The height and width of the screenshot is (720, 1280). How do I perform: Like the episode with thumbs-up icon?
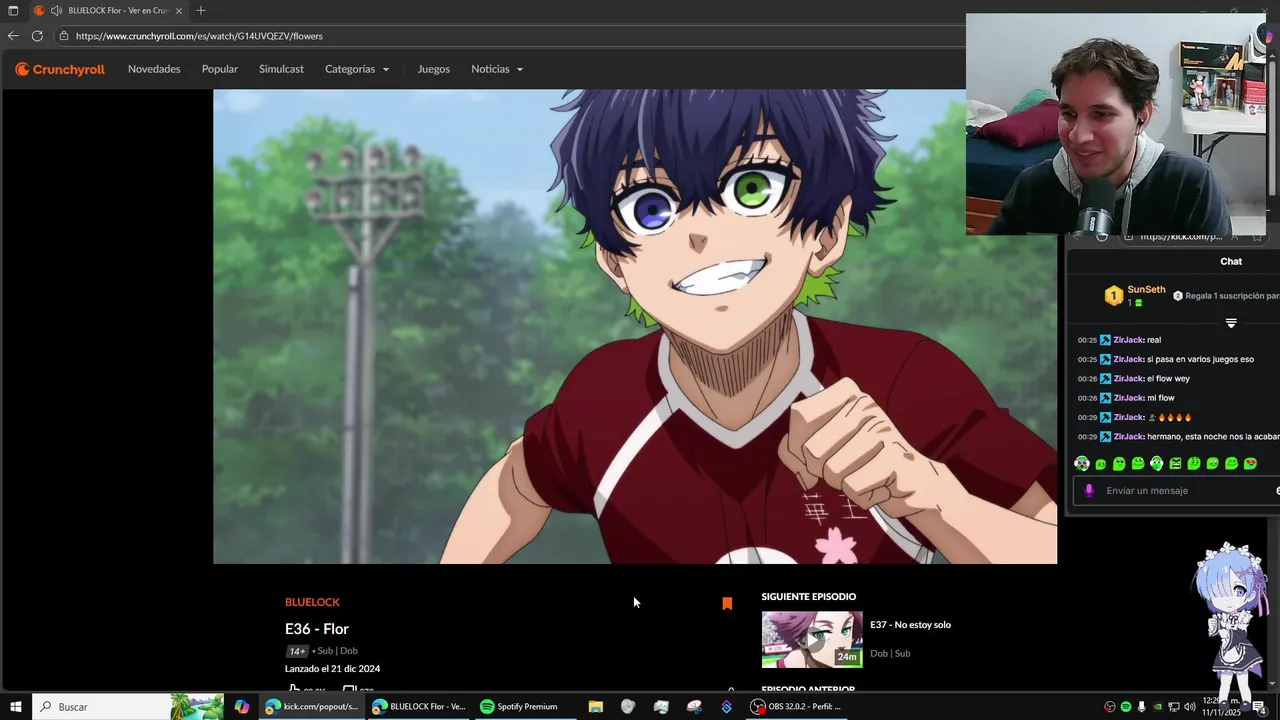point(294,690)
